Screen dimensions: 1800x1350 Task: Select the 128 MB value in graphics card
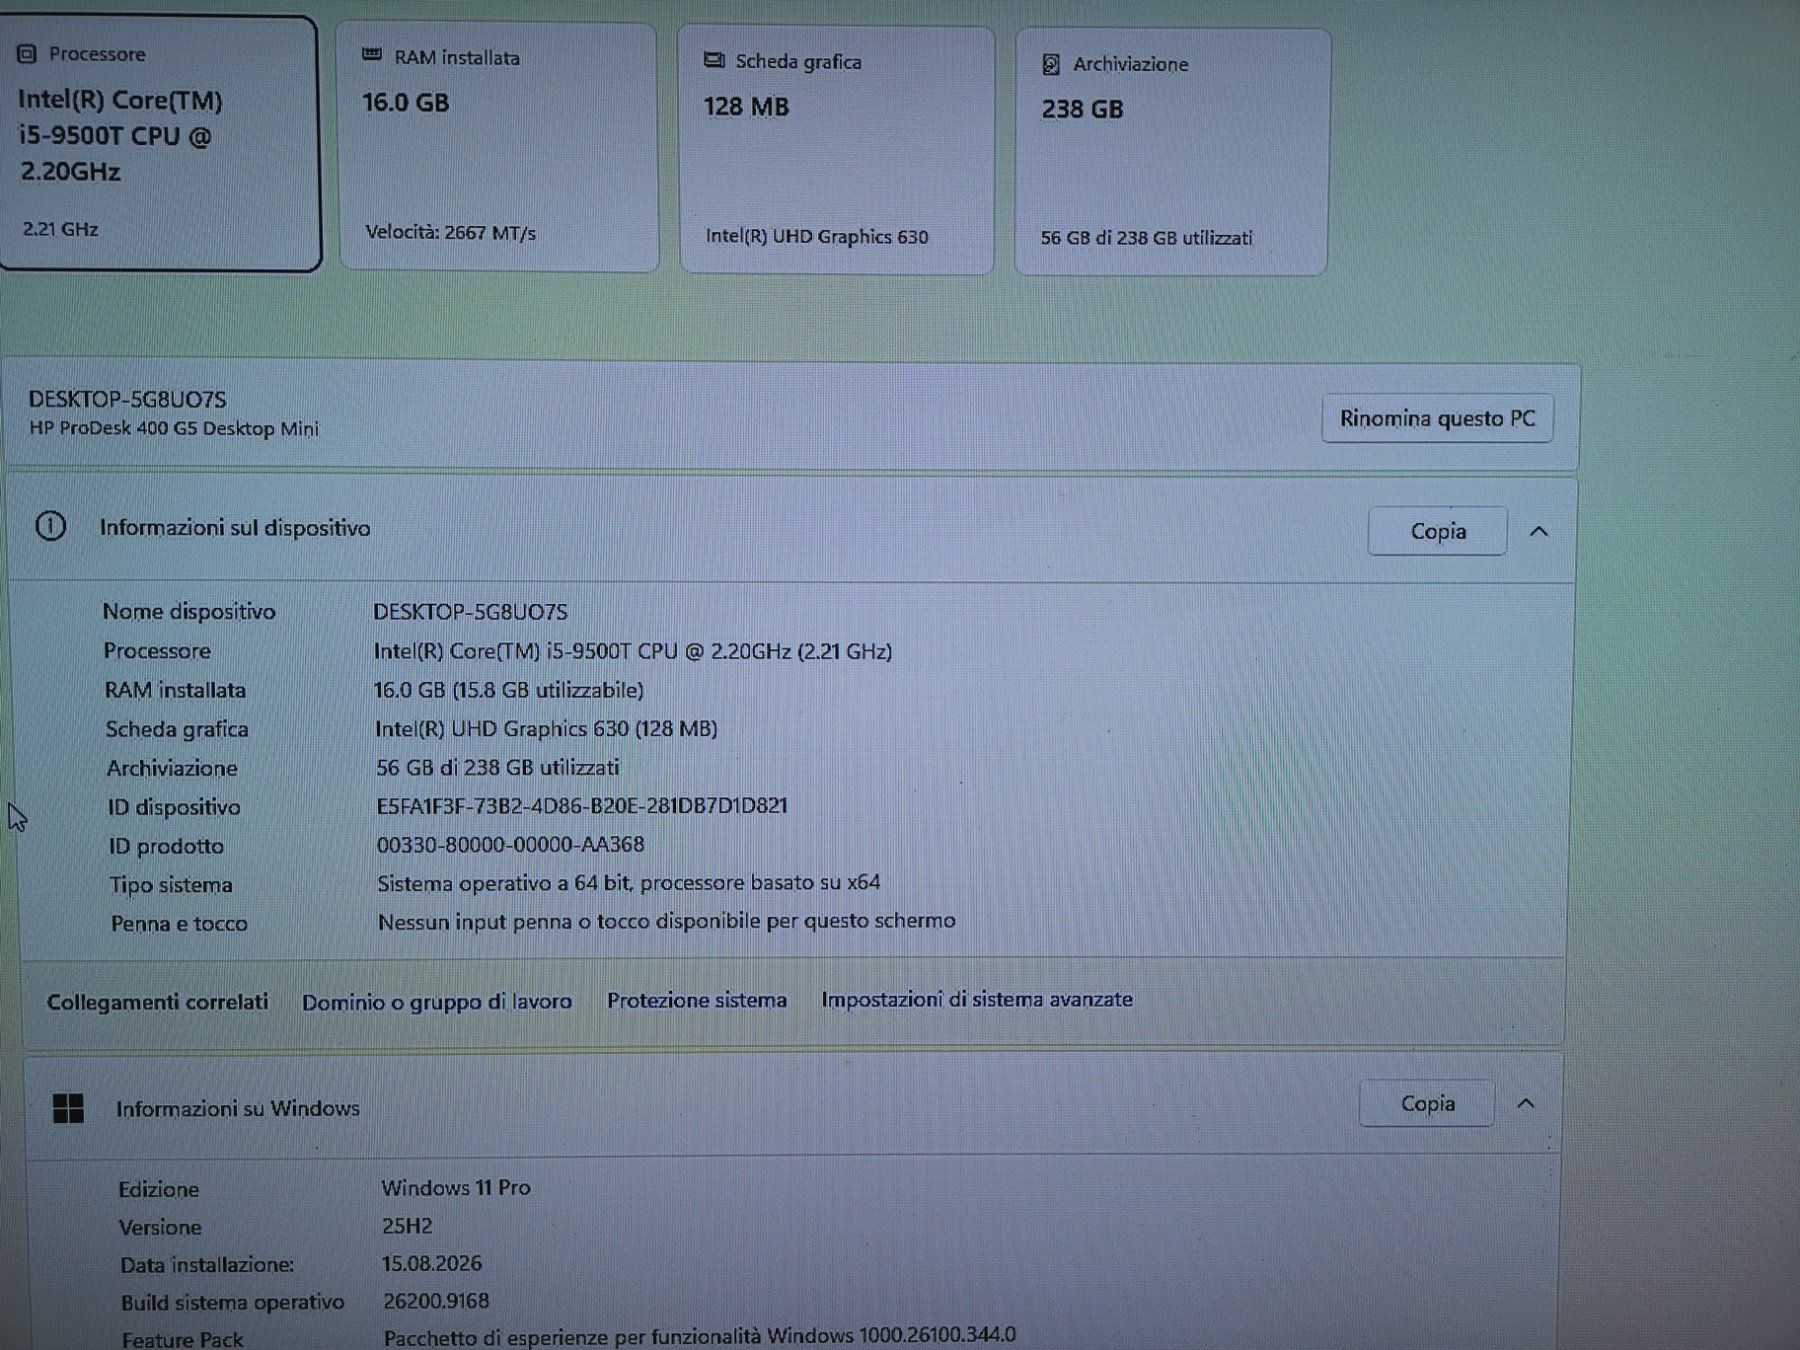pyautogui.click(x=746, y=106)
